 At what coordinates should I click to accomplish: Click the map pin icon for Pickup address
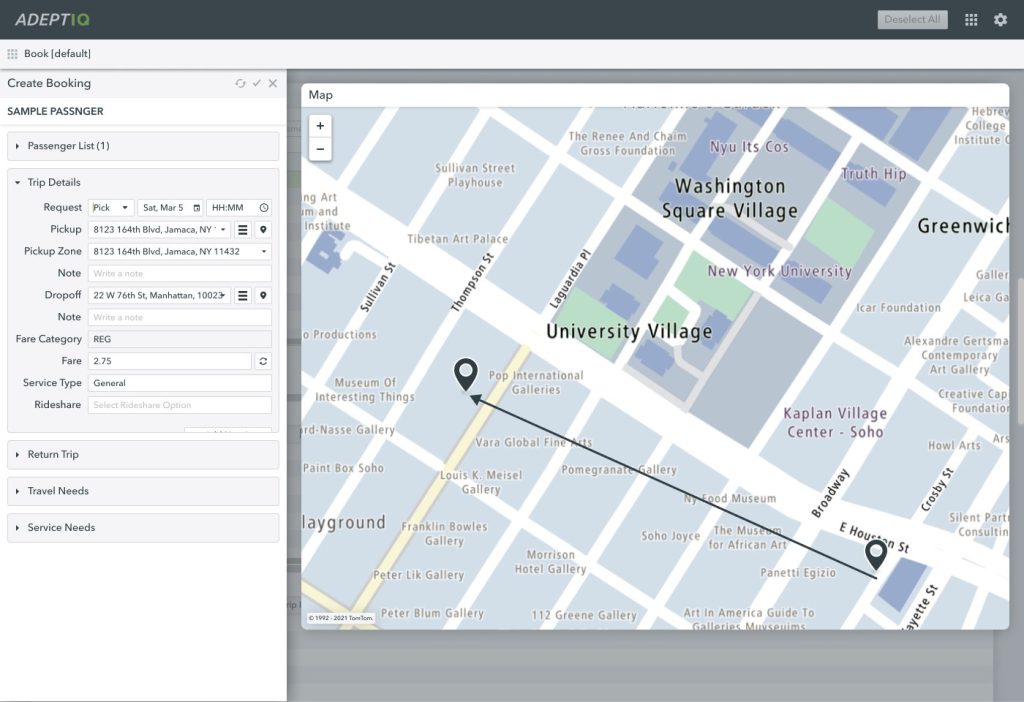click(262, 229)
